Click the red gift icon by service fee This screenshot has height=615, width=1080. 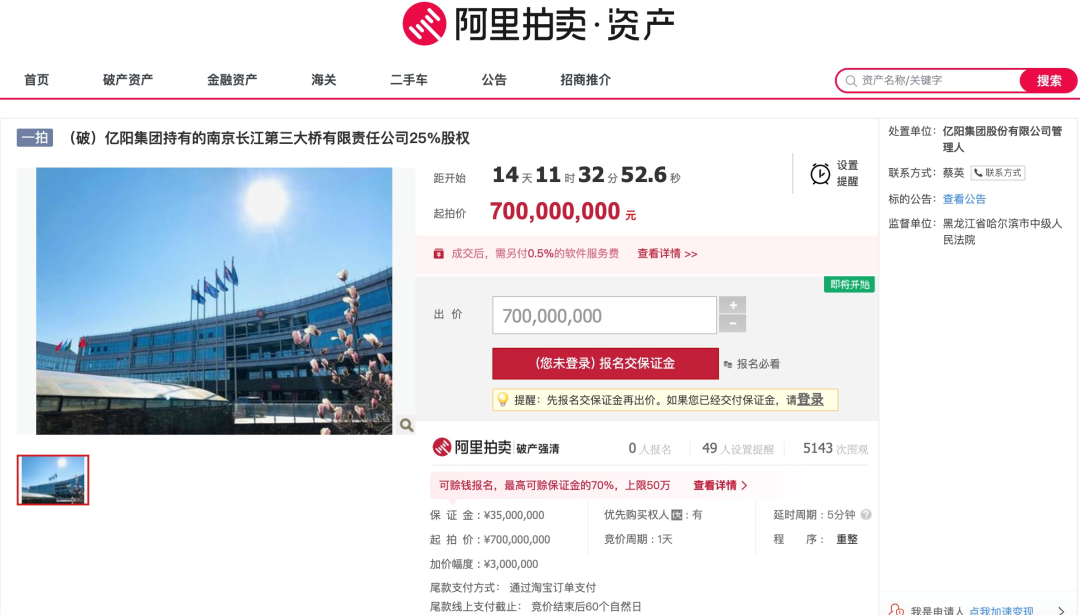click(439, 253)
